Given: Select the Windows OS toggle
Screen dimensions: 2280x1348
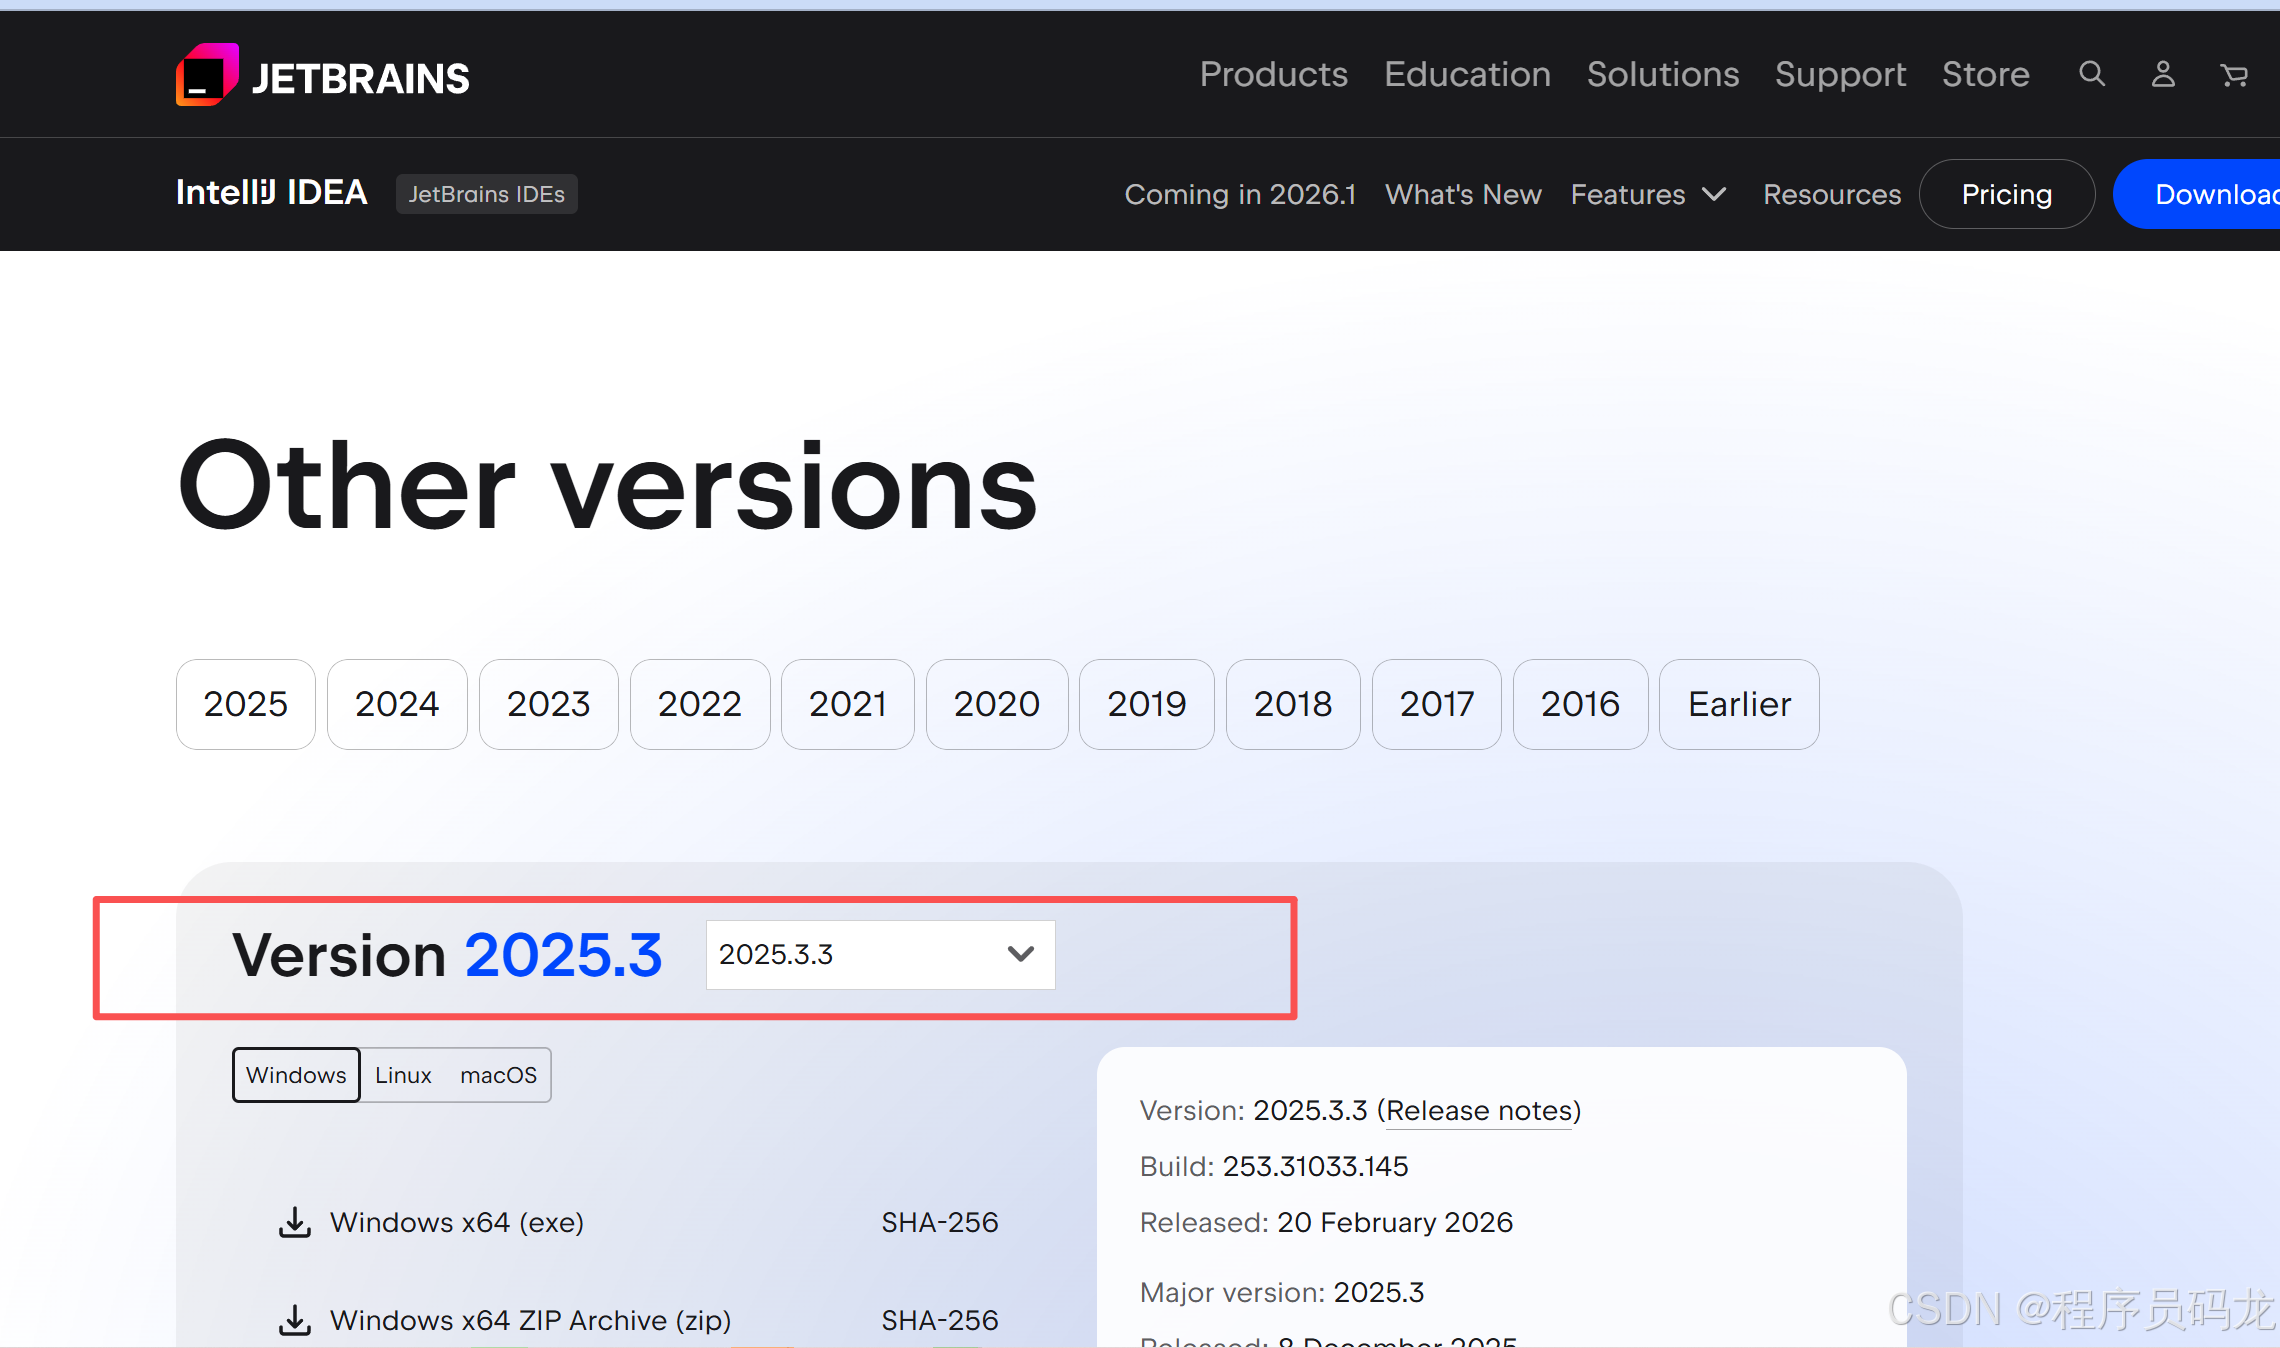Looking at the screenshot, I should pos(296,1075).
